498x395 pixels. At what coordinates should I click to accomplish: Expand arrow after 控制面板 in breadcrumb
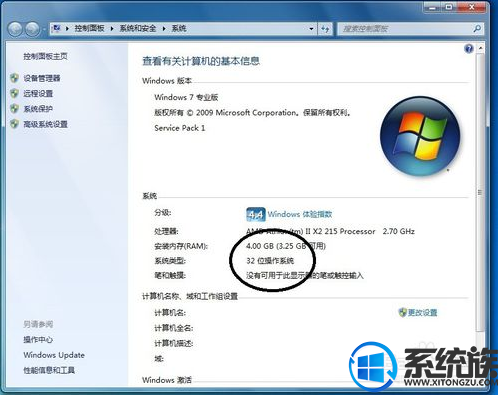(112, 29)
